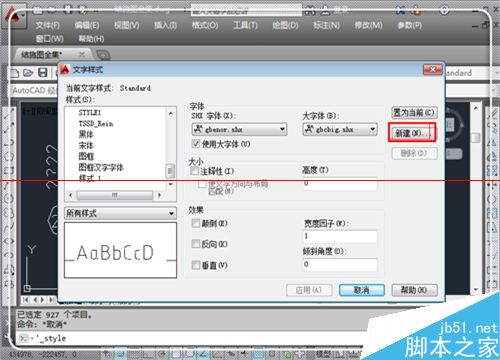Click the Help question mark icon in title bar
Screen dimensions: 500x360
444,10
